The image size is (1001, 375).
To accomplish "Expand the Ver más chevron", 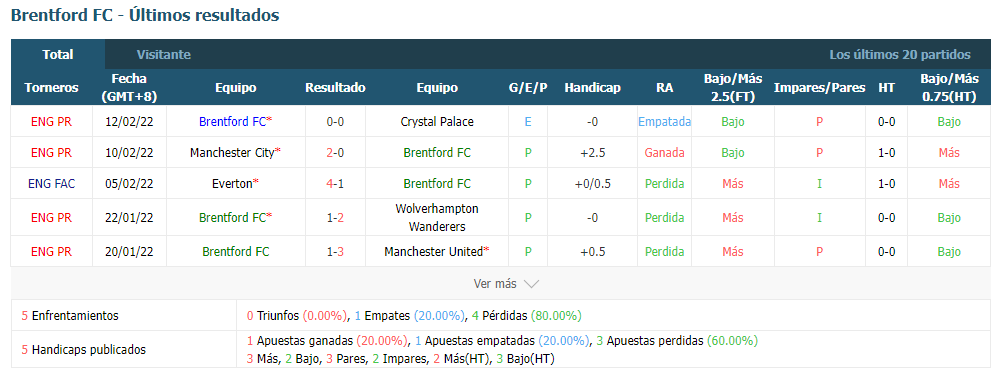I will (x=531, y=284).
